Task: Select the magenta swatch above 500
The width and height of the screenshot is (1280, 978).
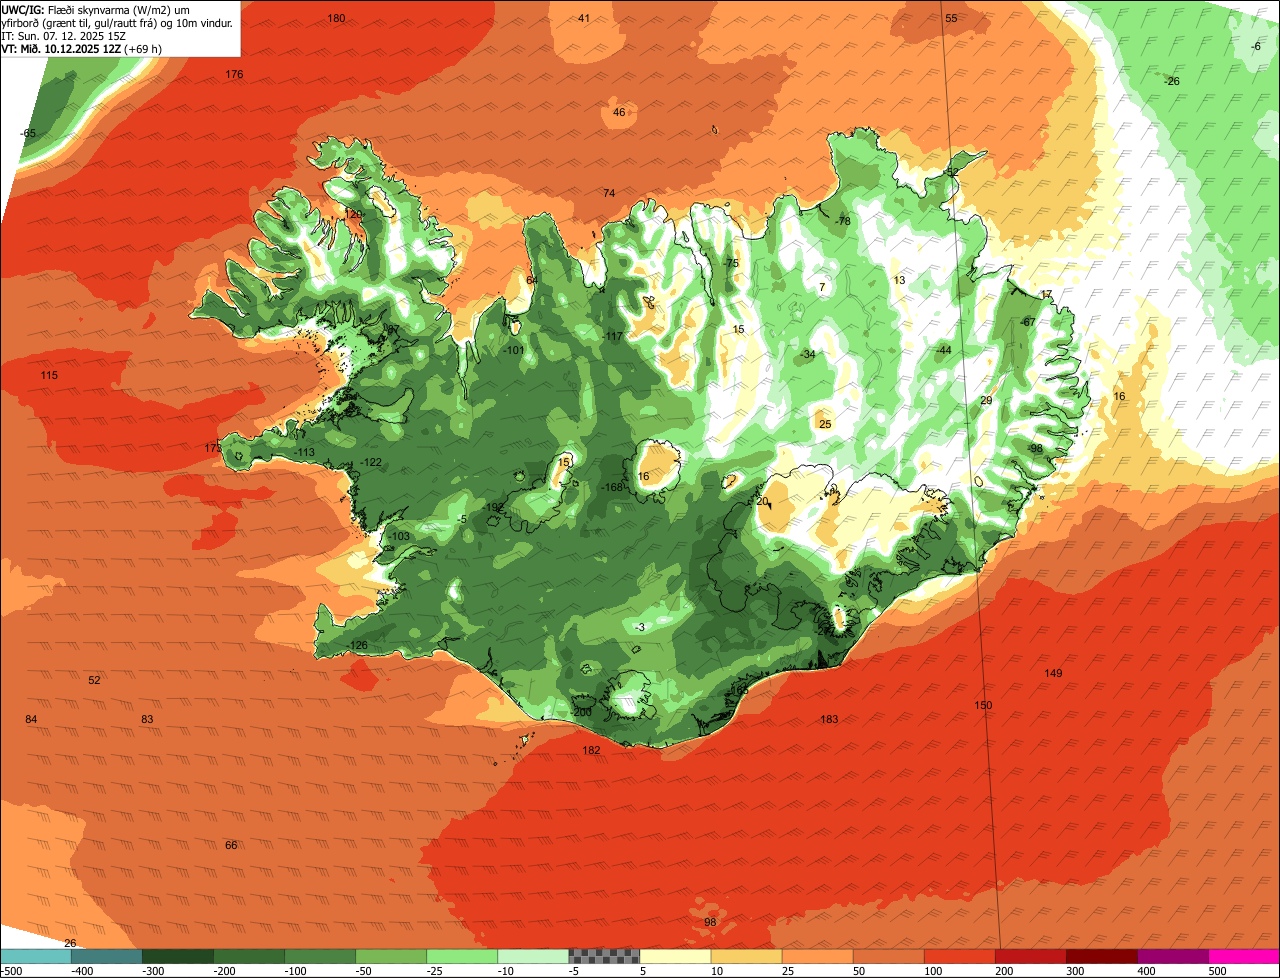Action: (x=1244, y=956)
